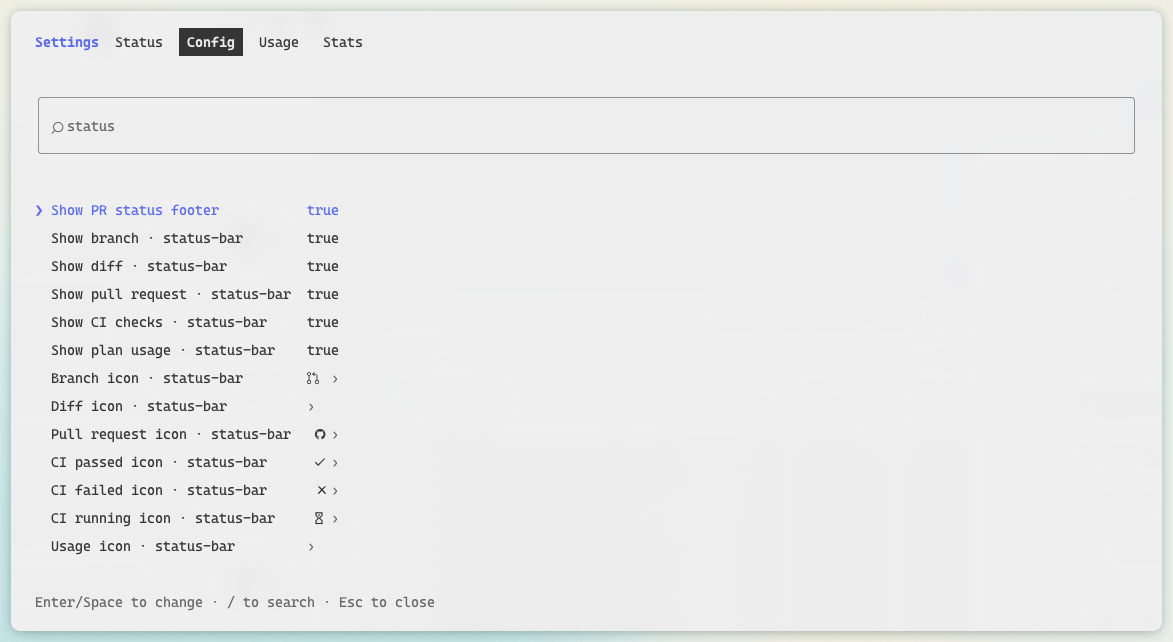
Task: Toggle true value for Show CI checks
Action: [322, 322]
